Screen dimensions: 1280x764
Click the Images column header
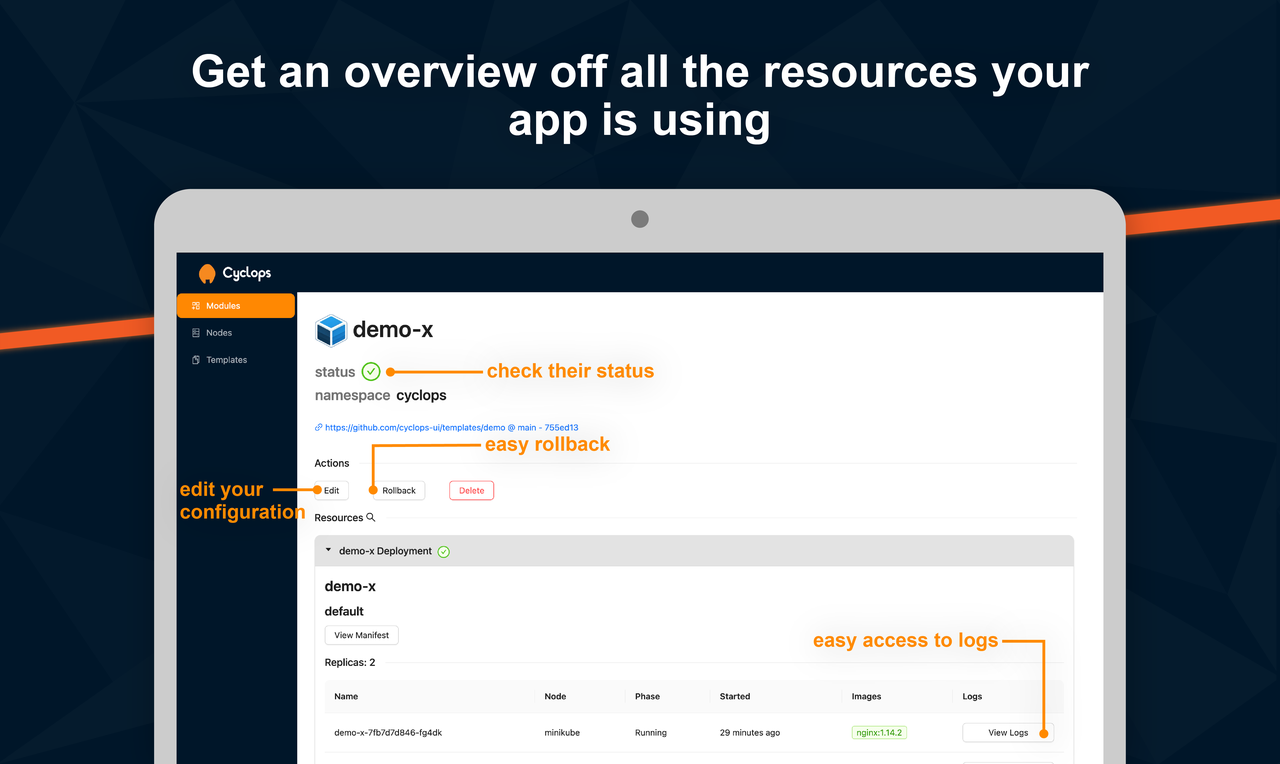coord(866,696)
